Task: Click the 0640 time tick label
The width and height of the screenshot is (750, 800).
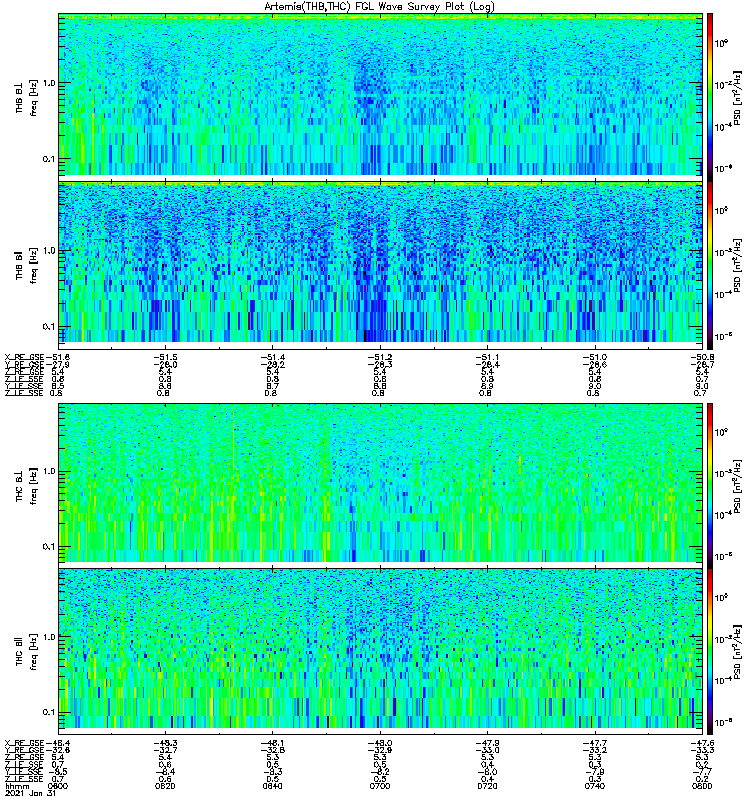Action: pos(272,786)
